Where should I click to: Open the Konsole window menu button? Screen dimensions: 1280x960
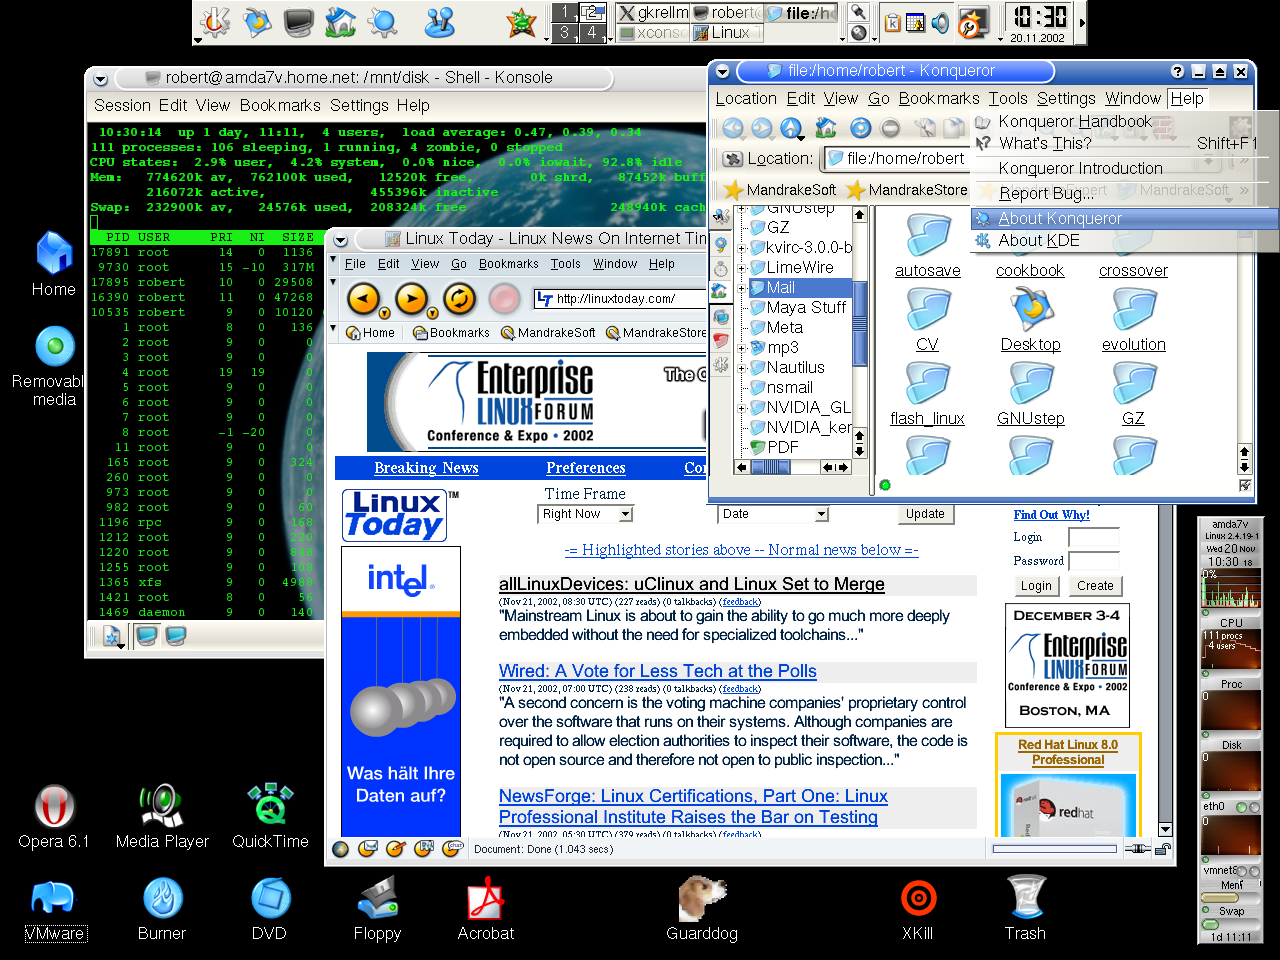click(x=100, y=78)
